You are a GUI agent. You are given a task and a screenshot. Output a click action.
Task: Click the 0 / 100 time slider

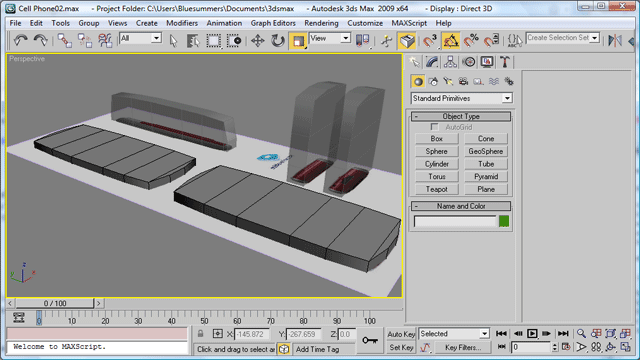point(55,303)
